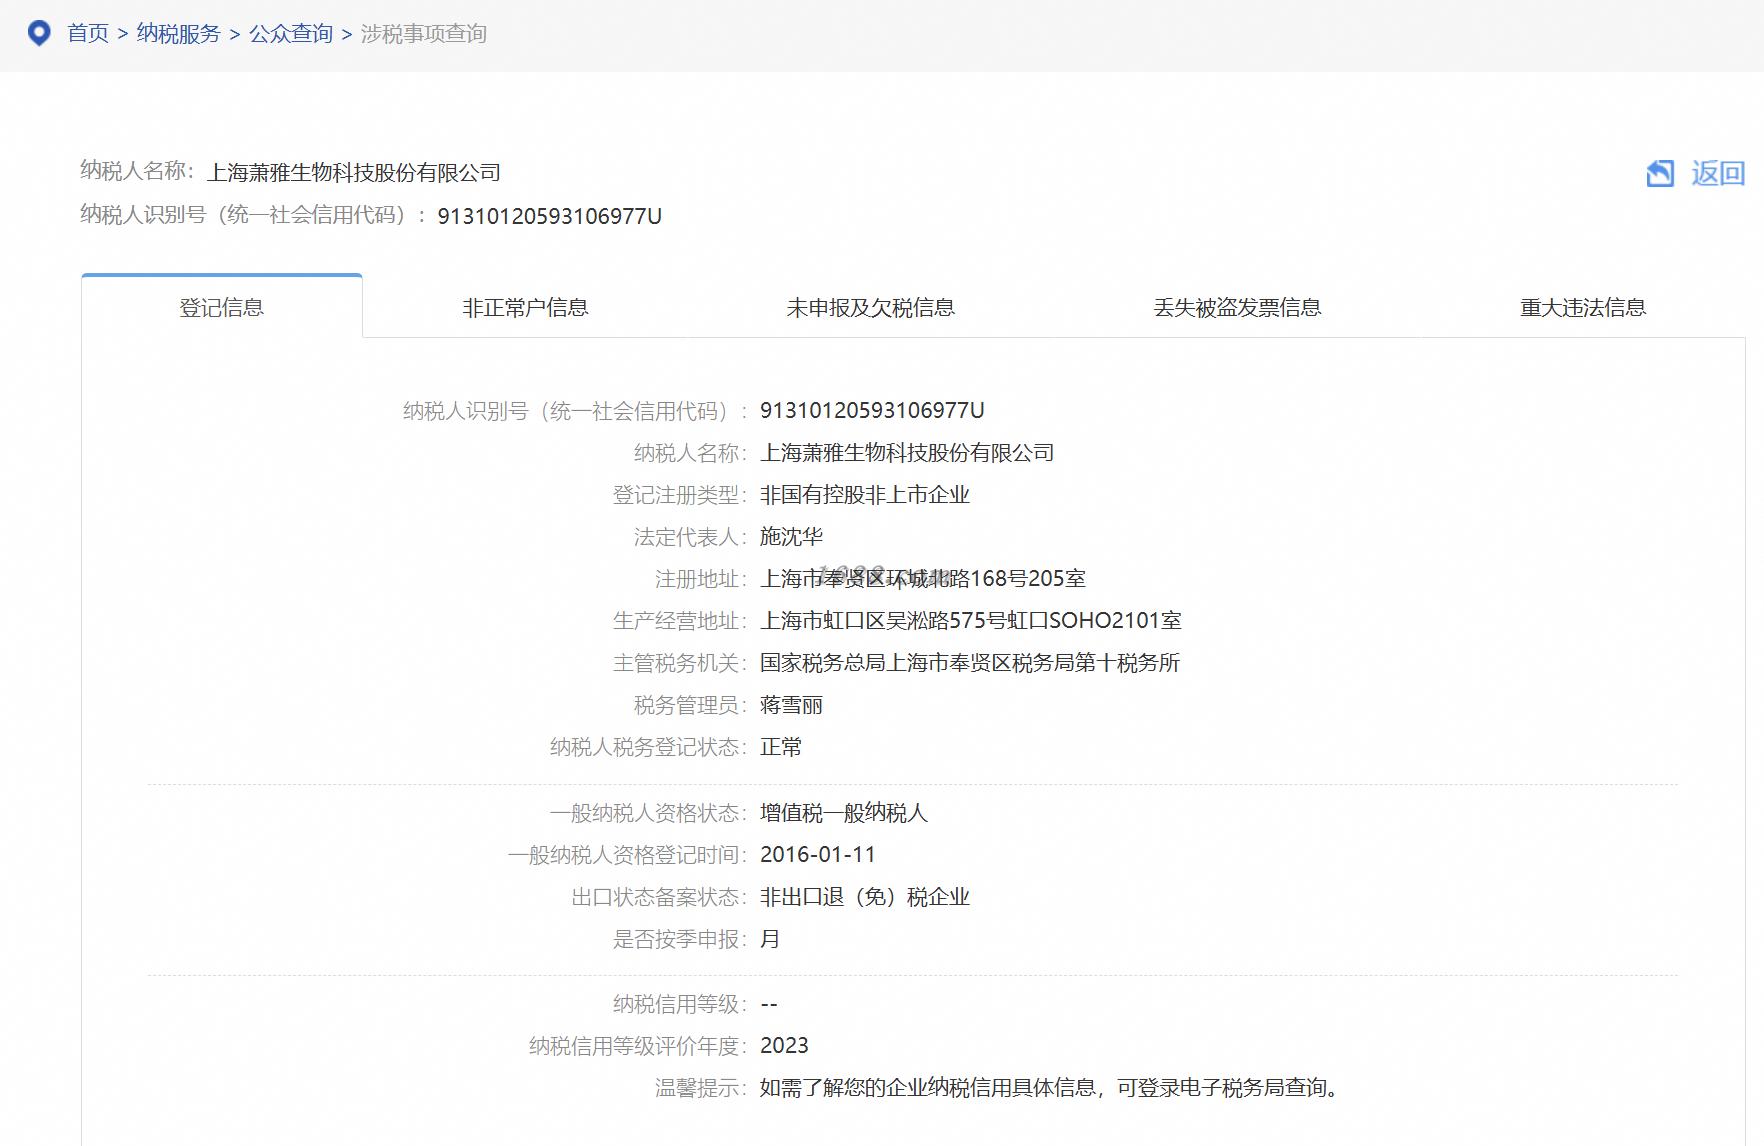1764x1146 pixels.
Task: Open 公众查询 breadcrumb link
Action: coord(291,33)
